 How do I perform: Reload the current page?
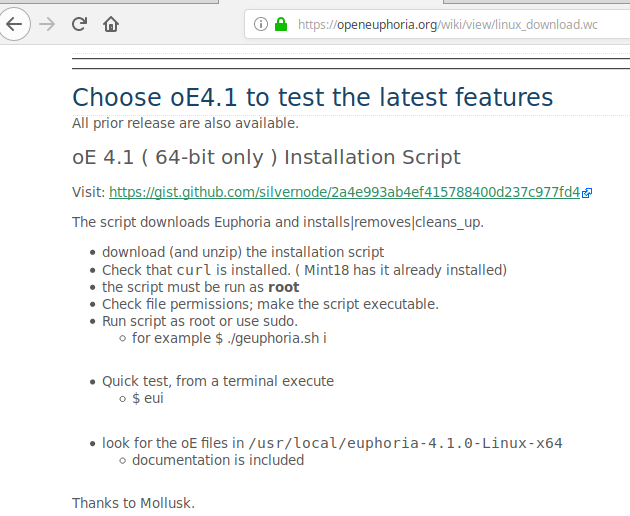[x=79, y=24]
